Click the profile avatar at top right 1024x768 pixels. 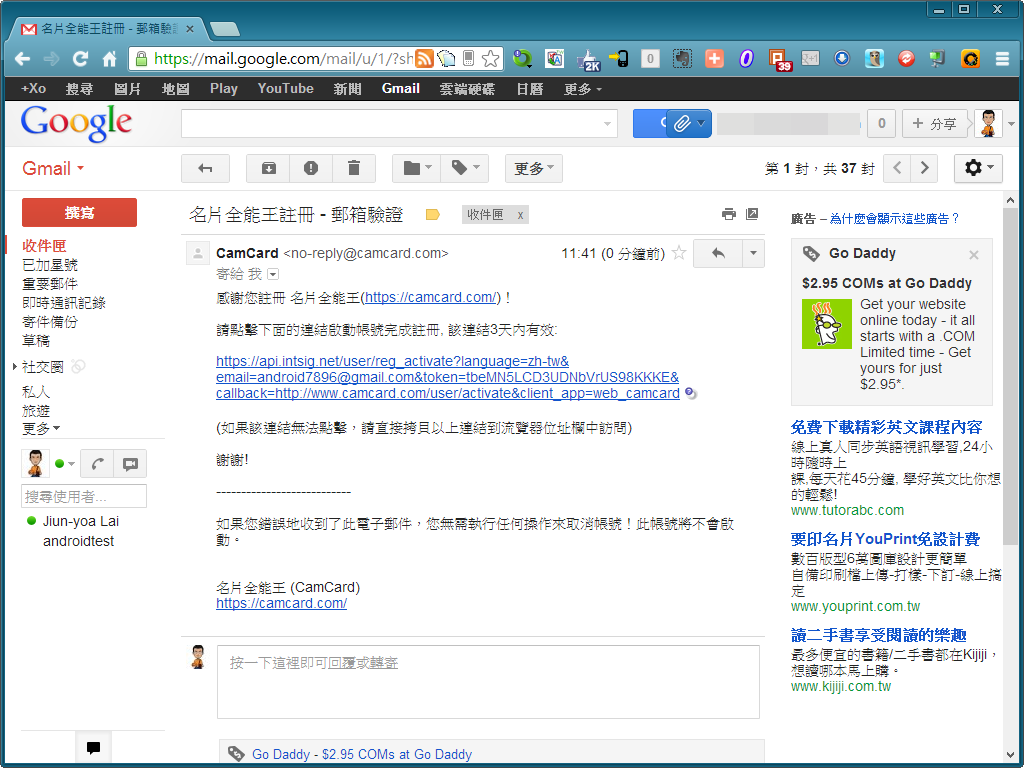point(988,123)
